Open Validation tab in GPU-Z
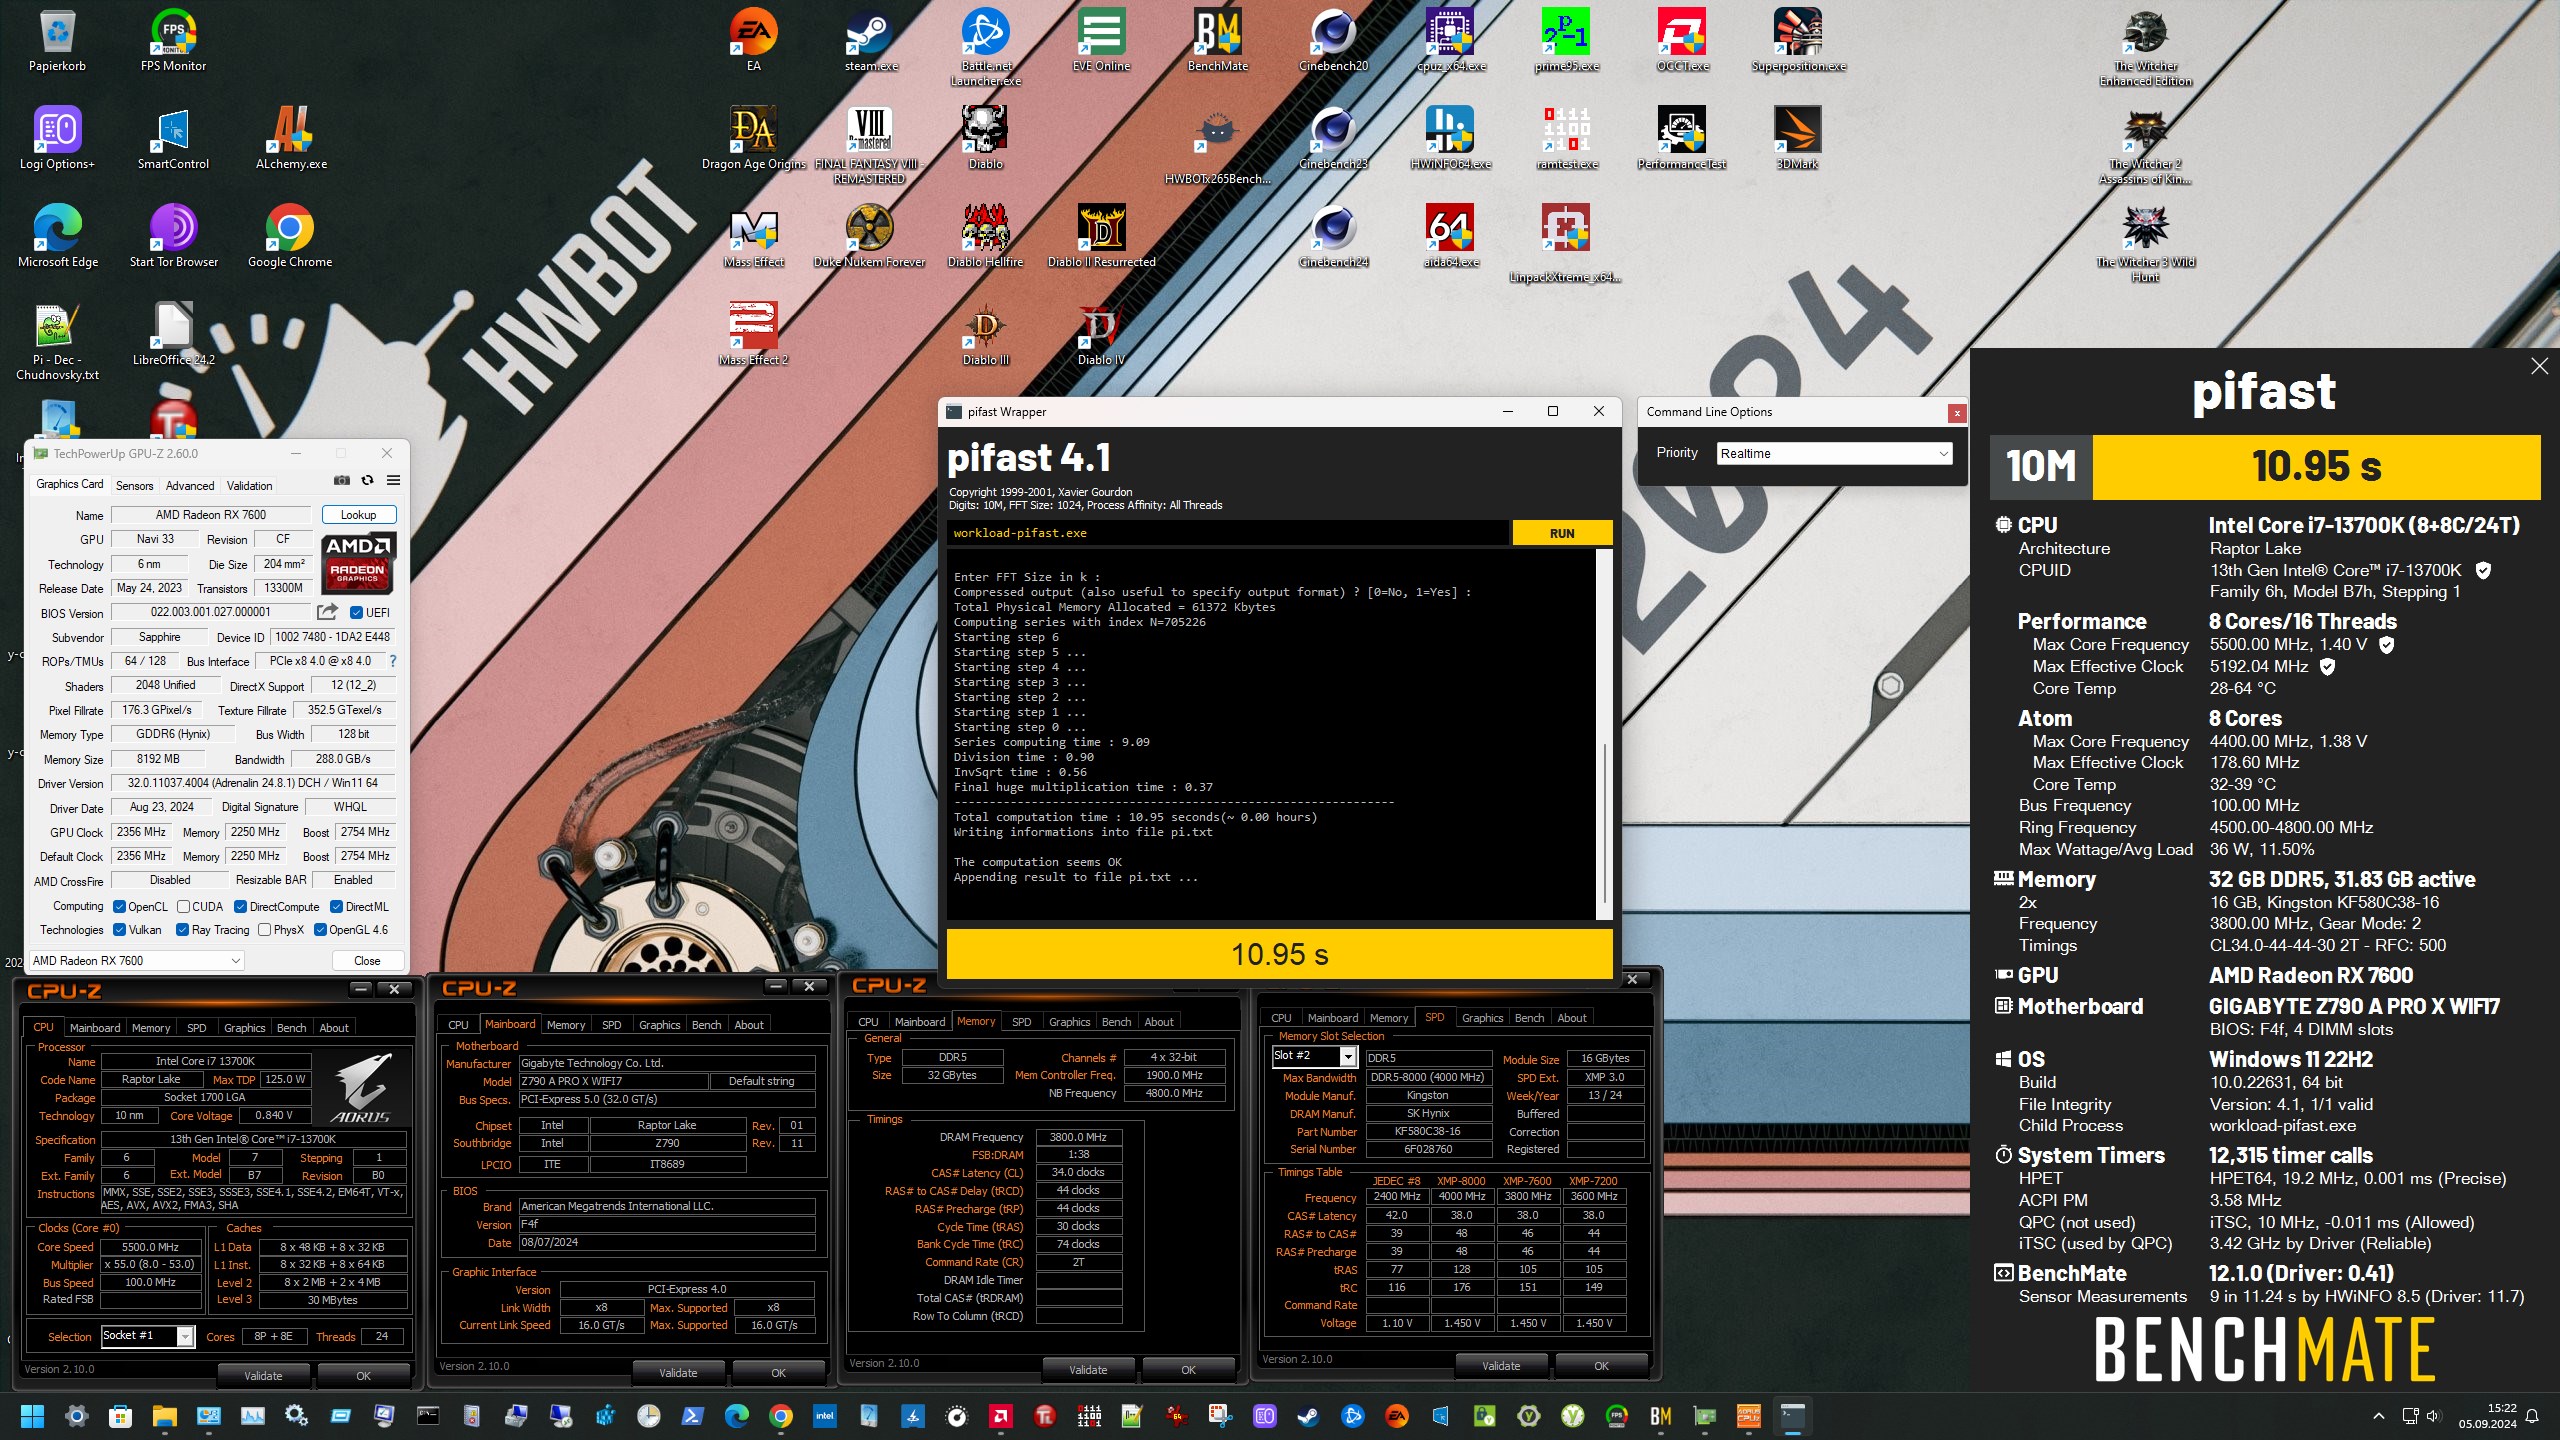The width and height of the screenshot is (2560, 1440). pos(249,486)
